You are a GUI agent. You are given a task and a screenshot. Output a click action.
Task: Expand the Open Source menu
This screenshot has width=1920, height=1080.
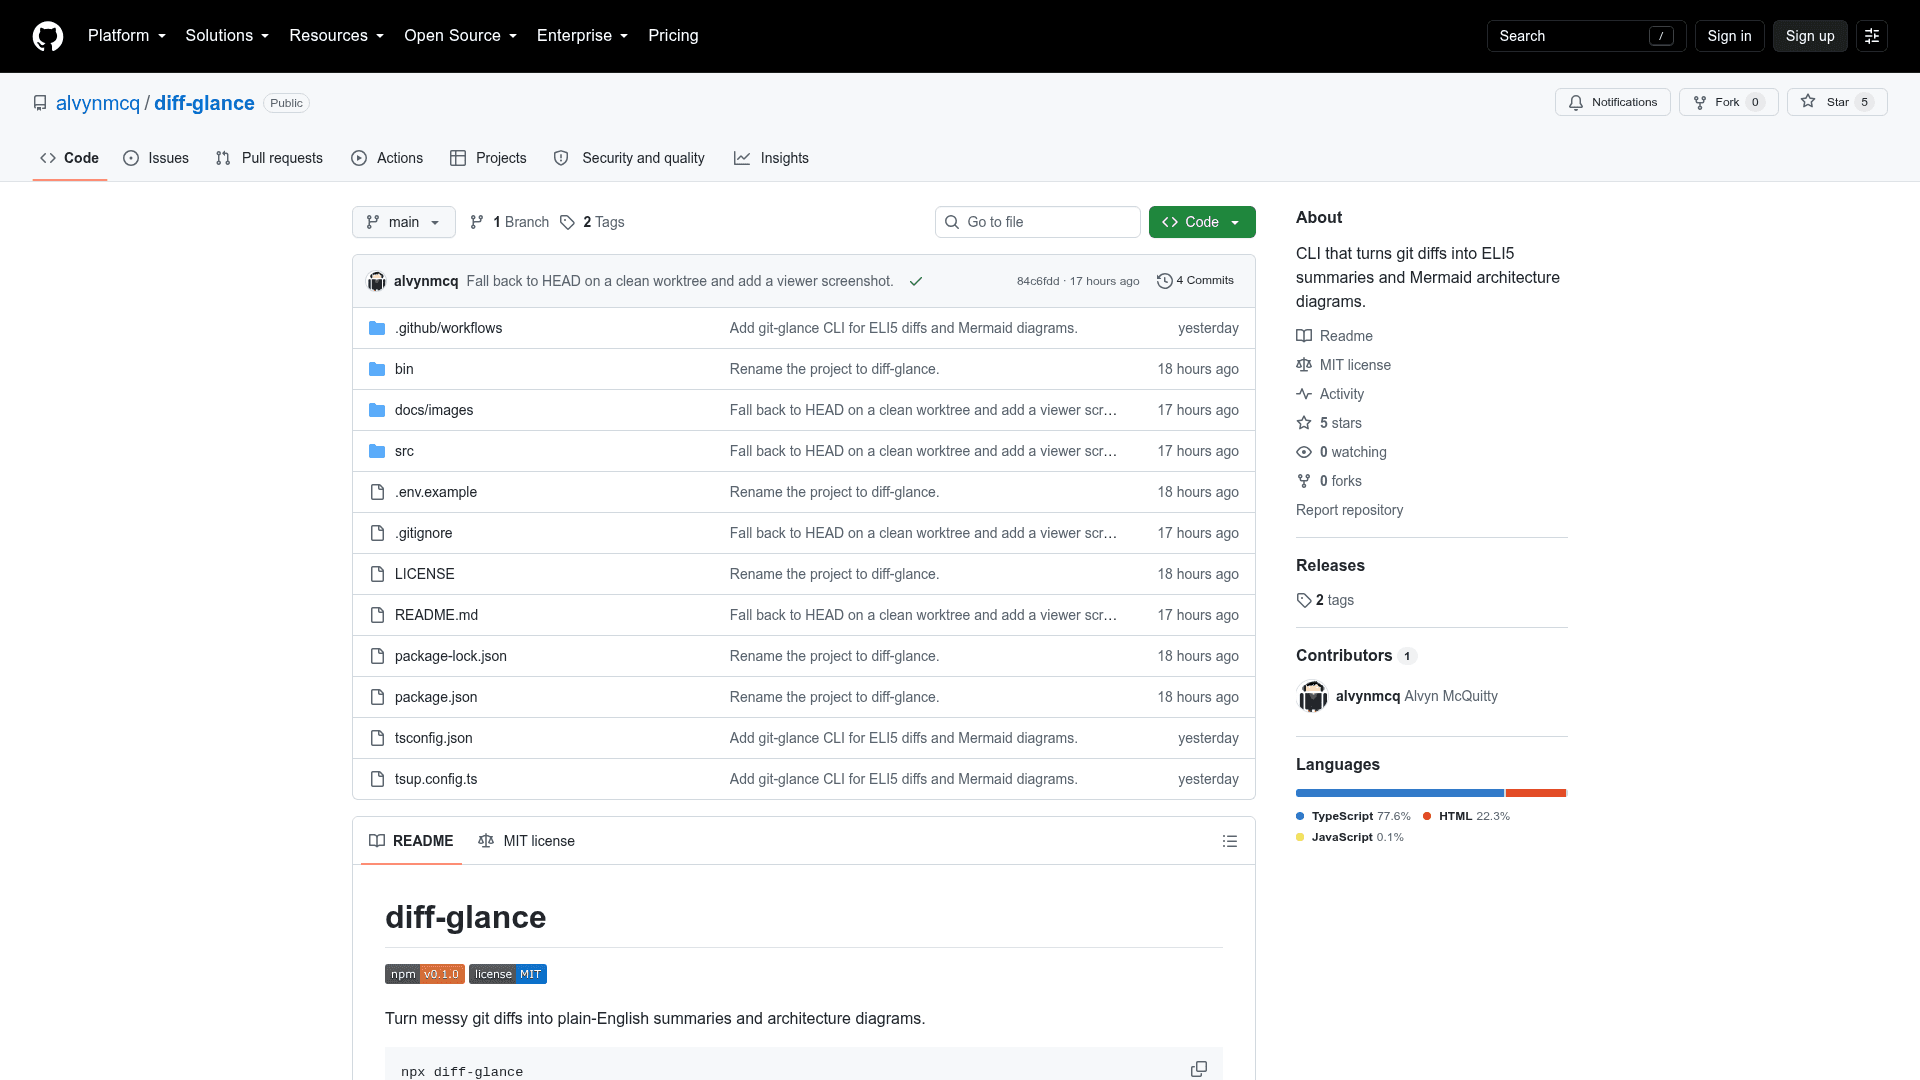461,36
